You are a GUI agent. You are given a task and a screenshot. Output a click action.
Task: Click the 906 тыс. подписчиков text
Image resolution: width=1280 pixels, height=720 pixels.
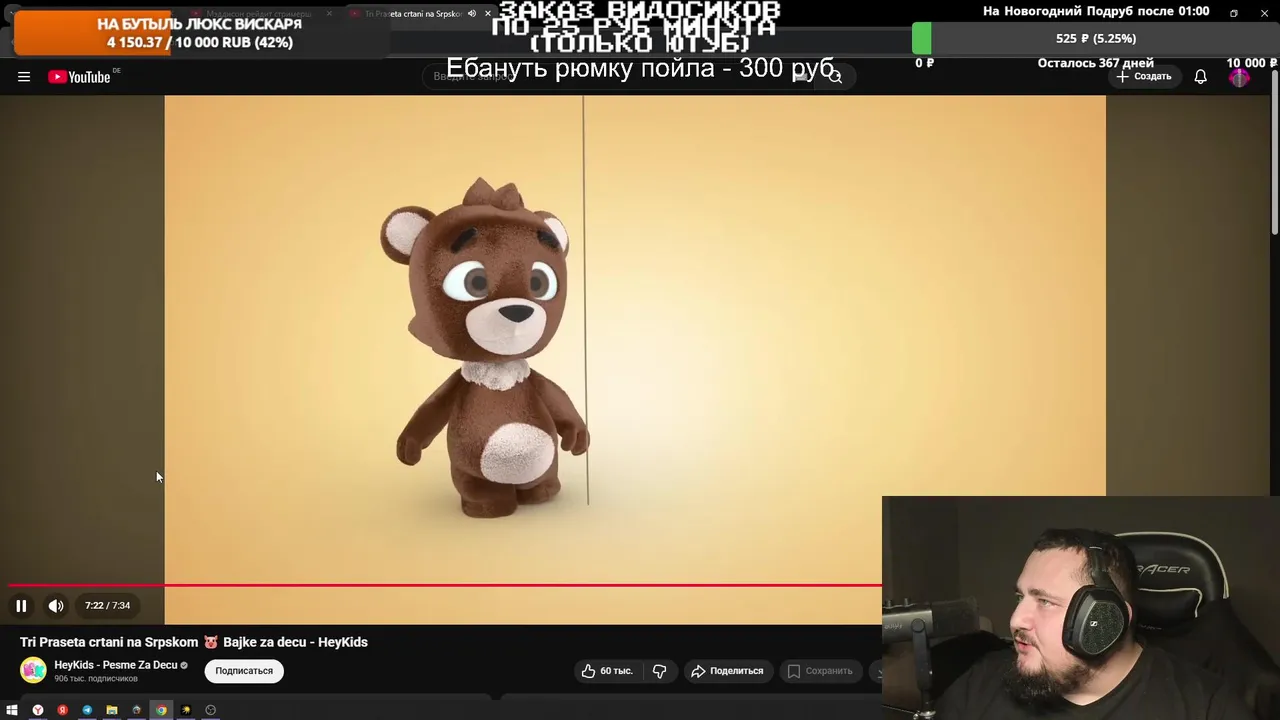pyautogui.click(x=96, y=679)
